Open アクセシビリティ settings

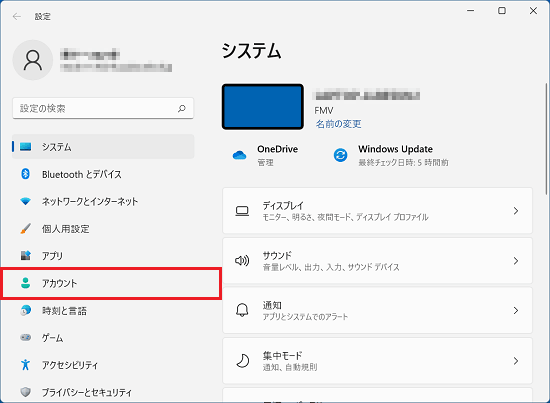(103, 365)
